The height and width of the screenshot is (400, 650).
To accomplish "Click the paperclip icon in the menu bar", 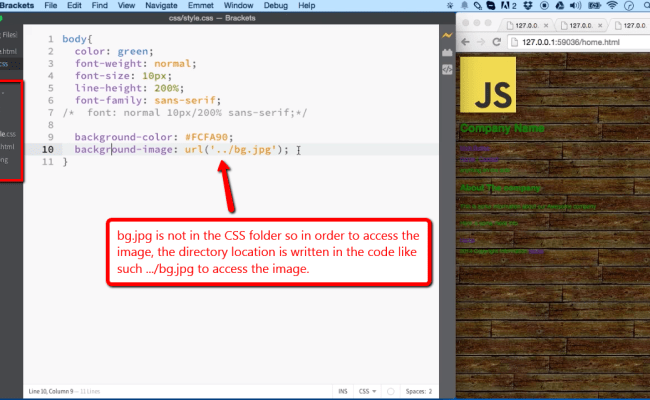I will [x=478, y=5].
